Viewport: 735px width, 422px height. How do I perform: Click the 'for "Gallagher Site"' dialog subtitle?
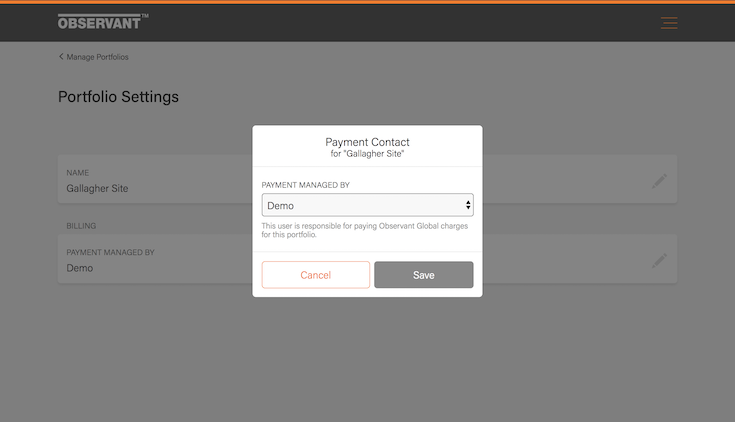pos(367,154)
